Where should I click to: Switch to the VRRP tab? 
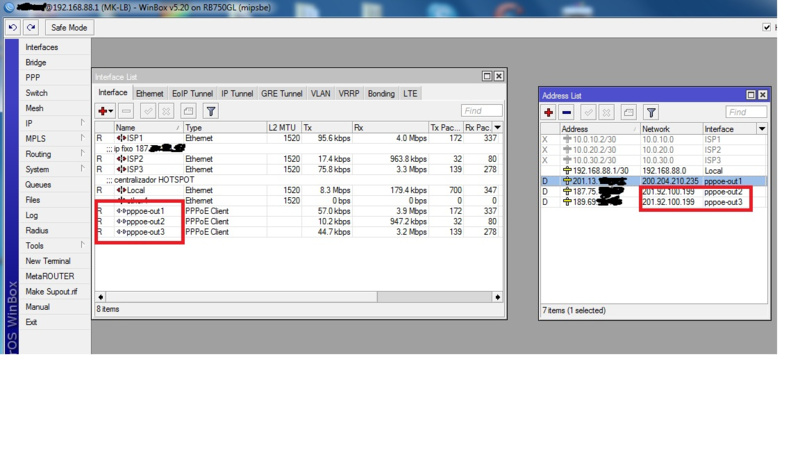click(349, 93)
